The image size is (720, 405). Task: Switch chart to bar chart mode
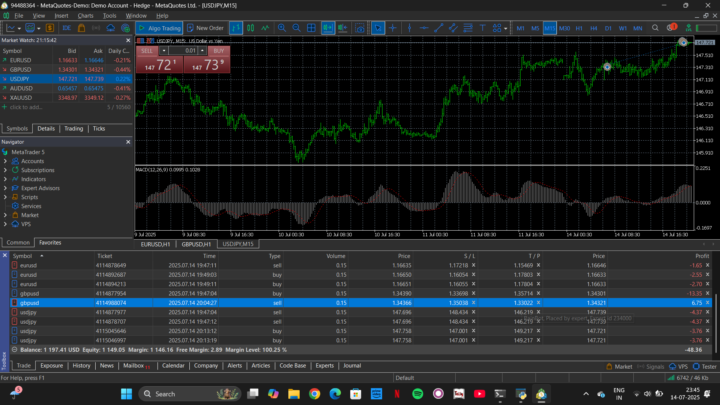(x=236, y=28)
